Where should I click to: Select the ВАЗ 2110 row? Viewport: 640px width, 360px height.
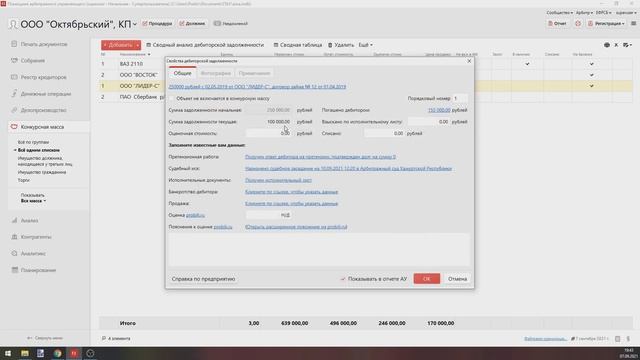(131, 64)
